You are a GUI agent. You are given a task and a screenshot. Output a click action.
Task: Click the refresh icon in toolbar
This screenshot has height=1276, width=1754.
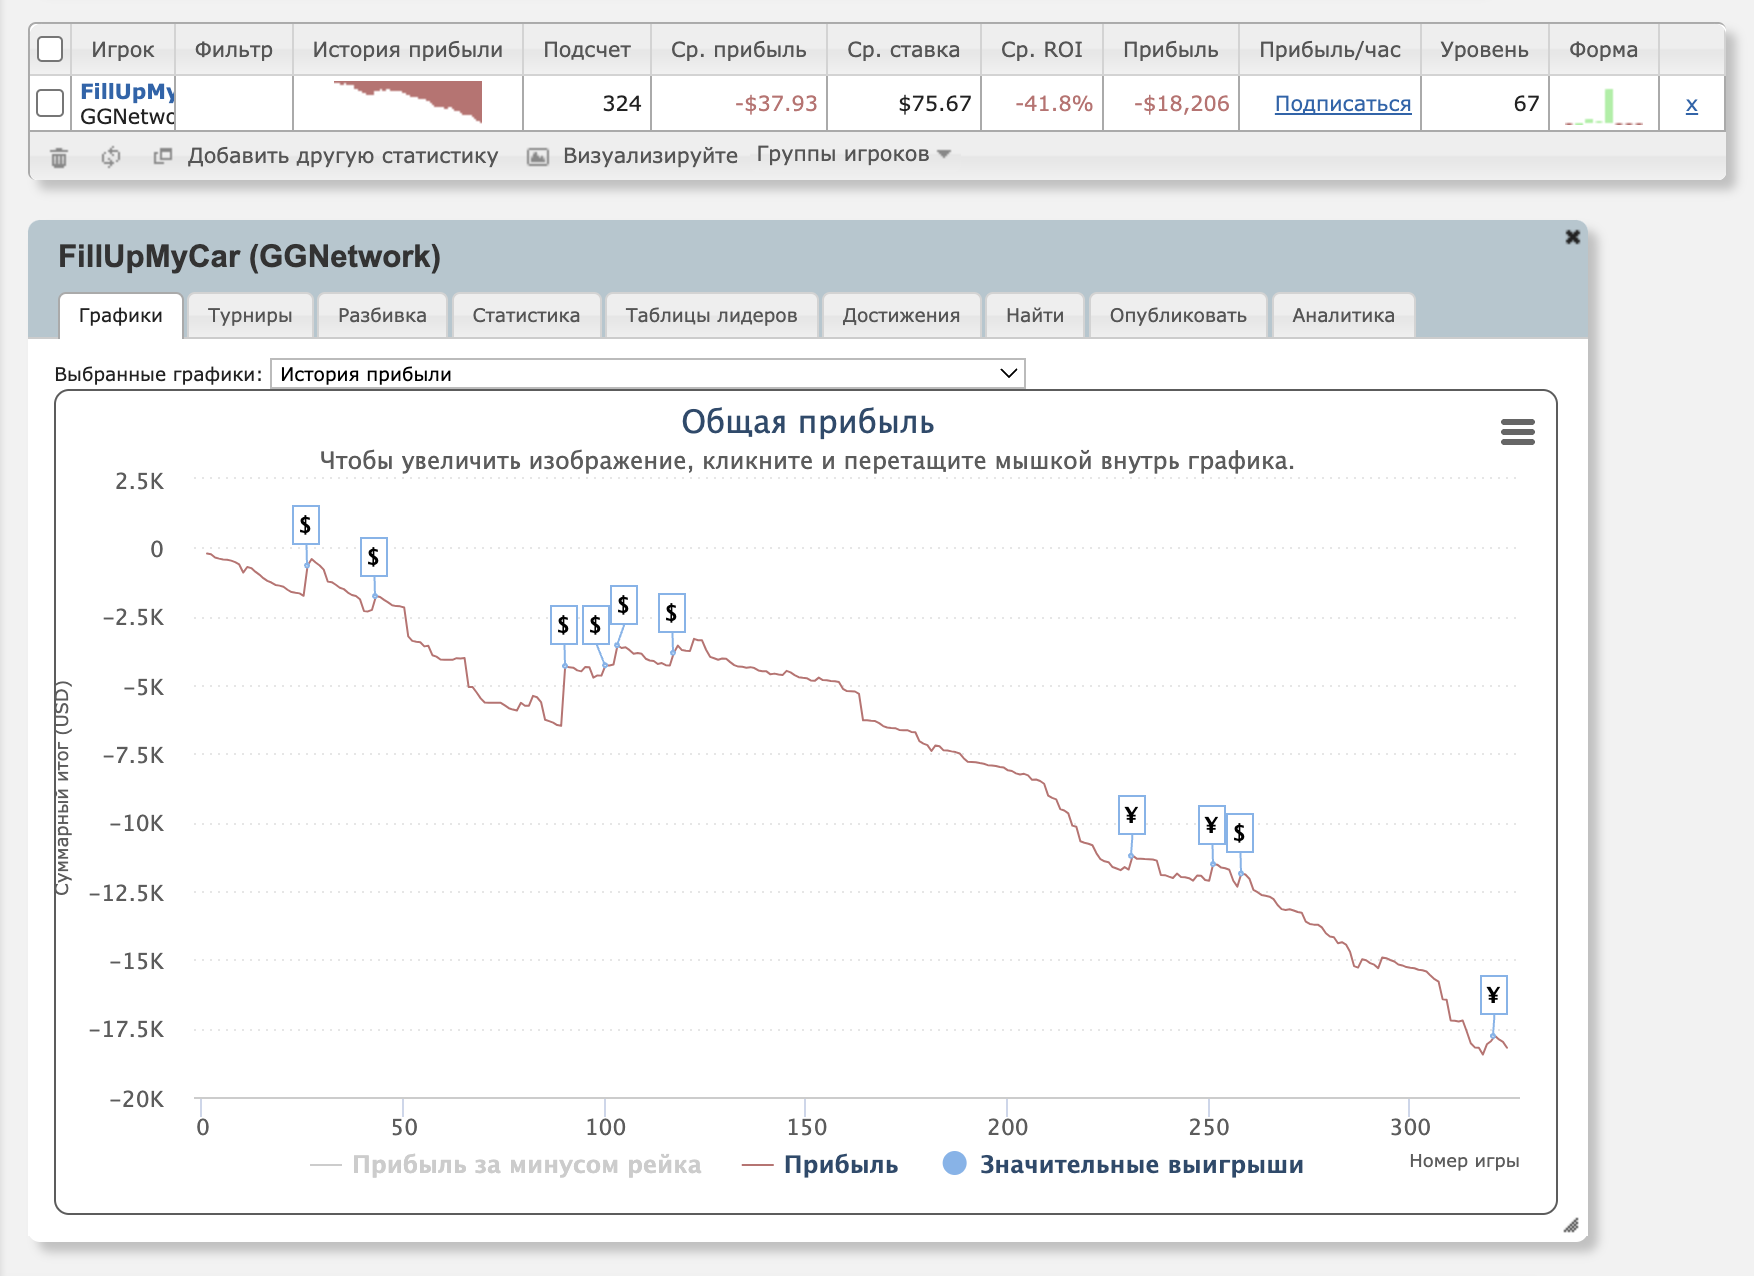pos(111,157)
